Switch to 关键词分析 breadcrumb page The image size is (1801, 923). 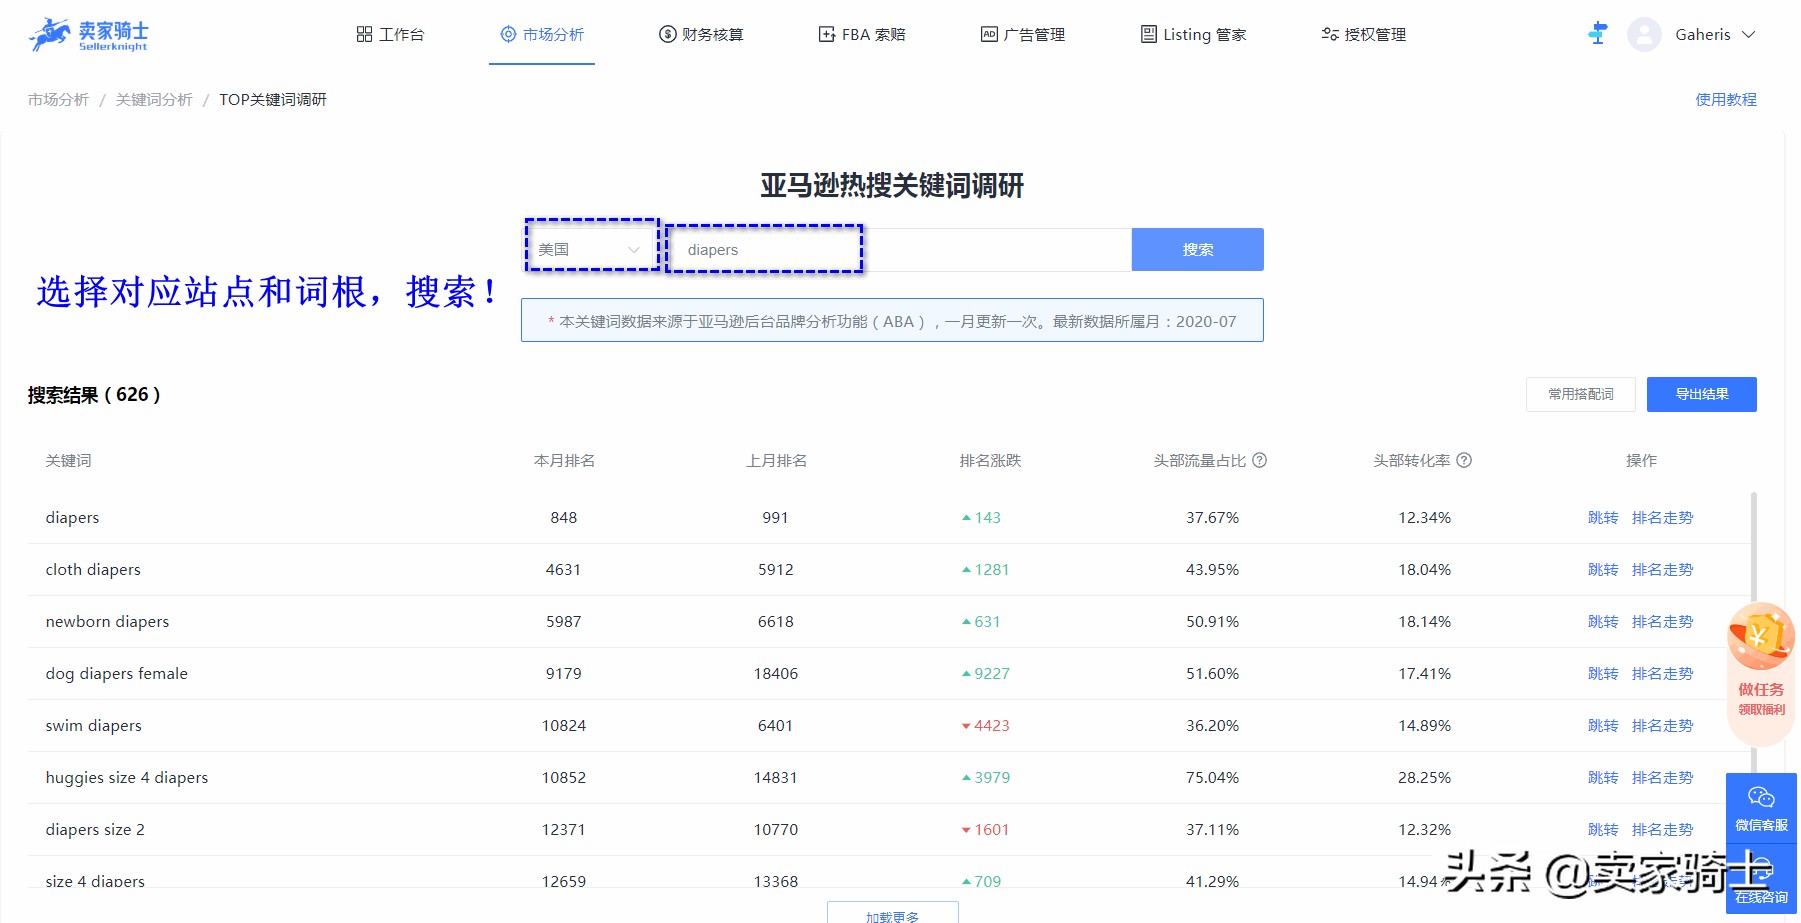click(x=152, y=99)
